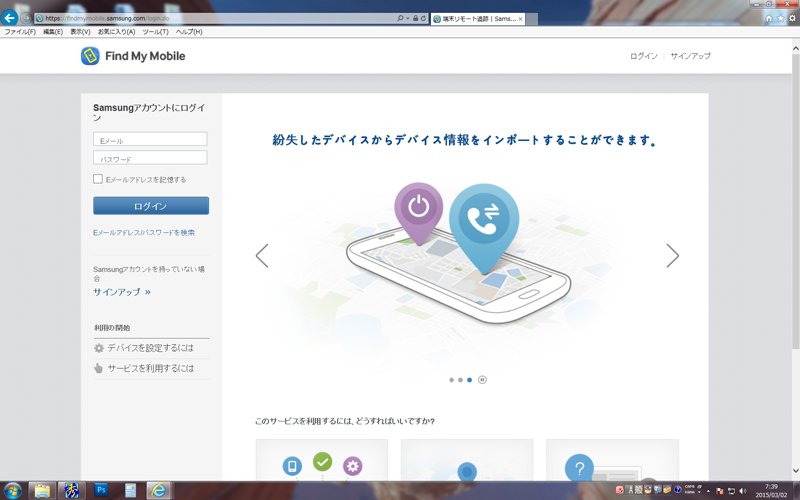
Task: Close the Samsung tab with its X
Action: 520,19
